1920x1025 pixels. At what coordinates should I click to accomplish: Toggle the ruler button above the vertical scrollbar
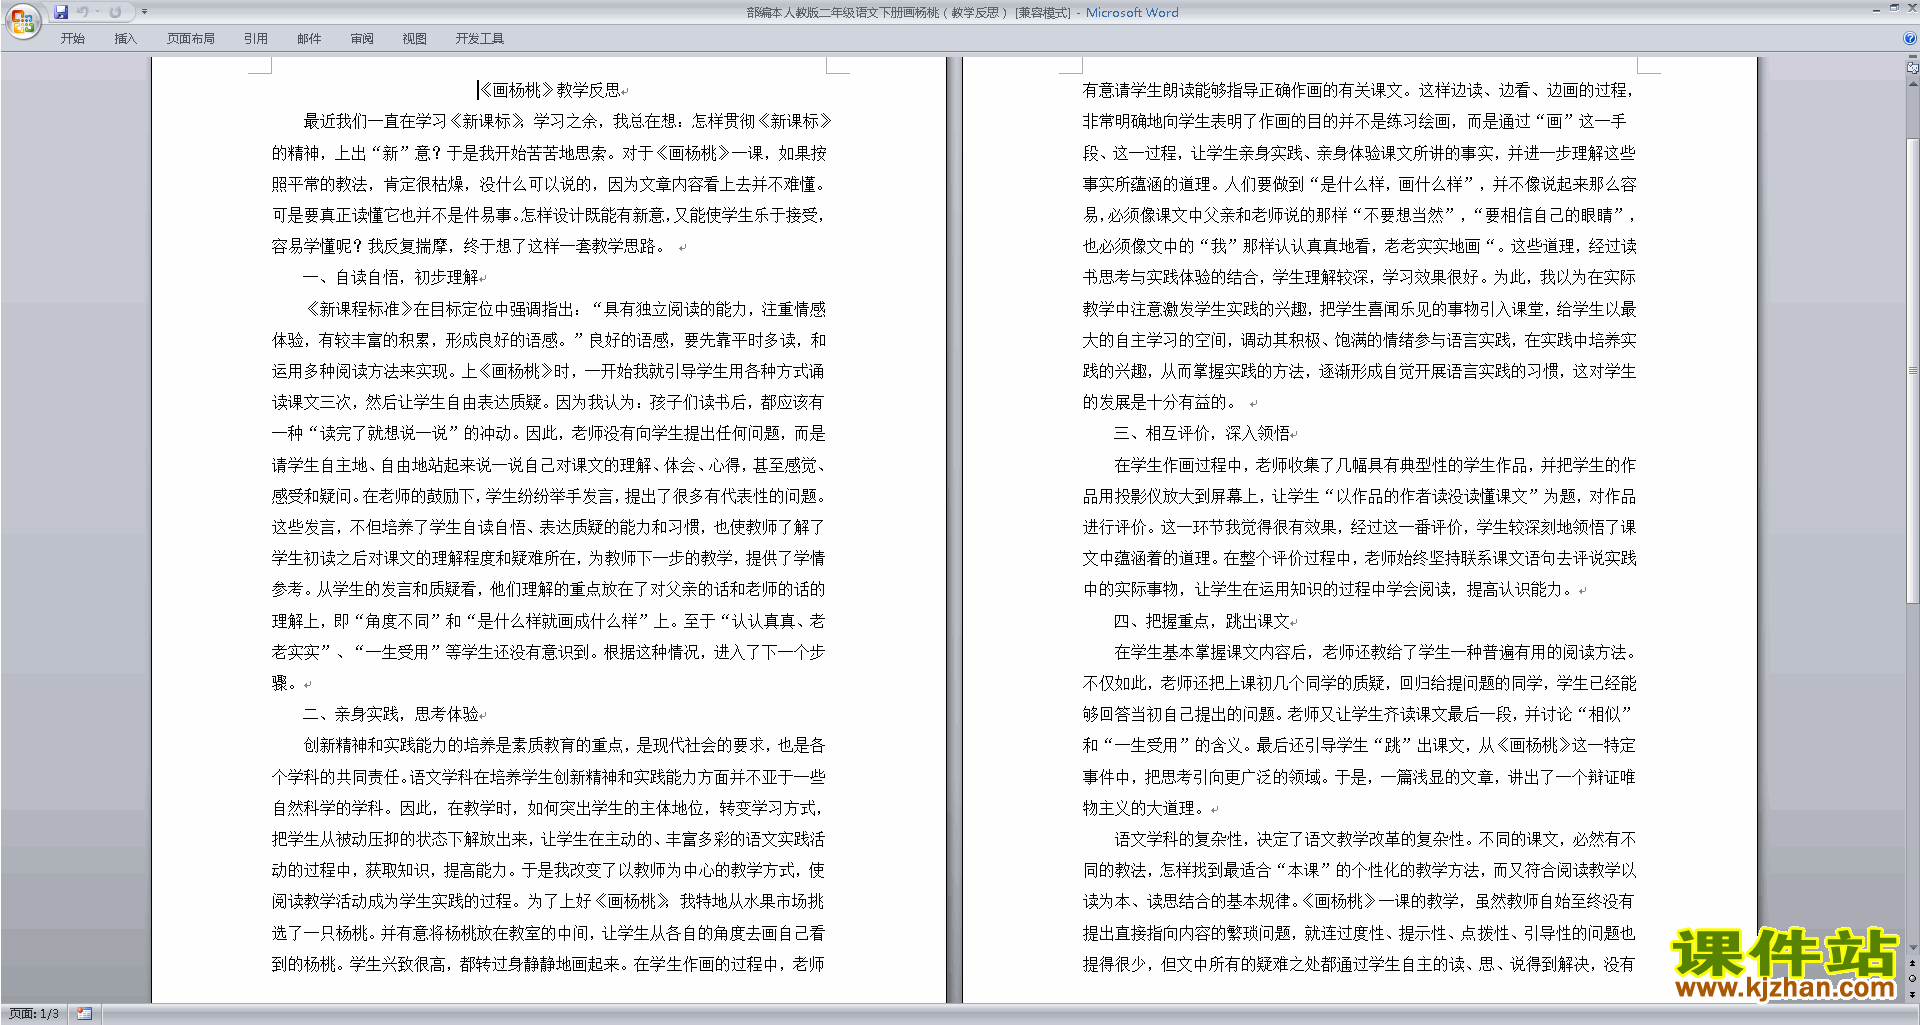coord(1912,68)
